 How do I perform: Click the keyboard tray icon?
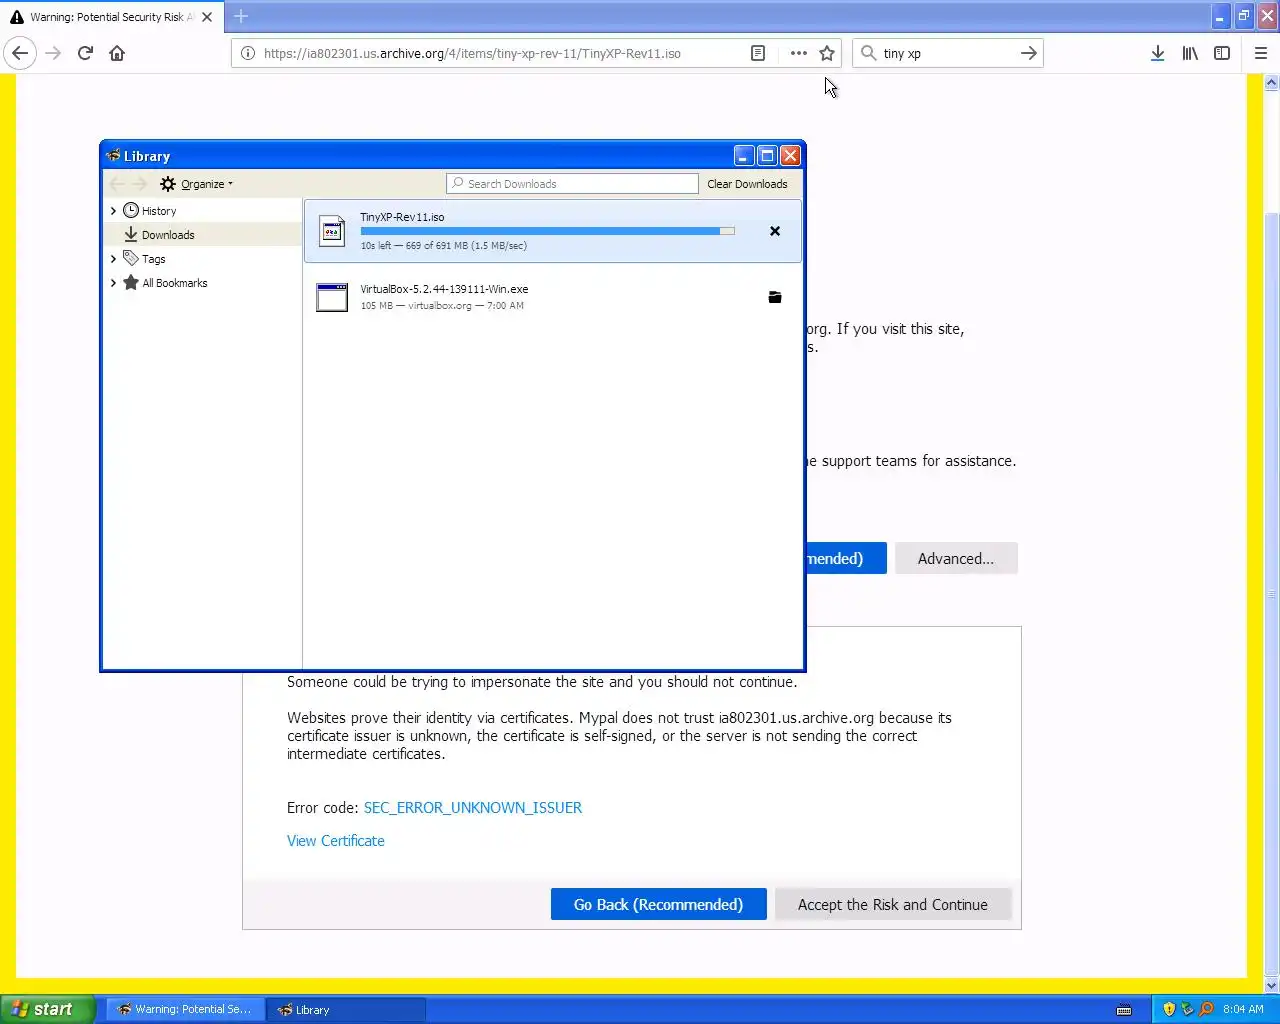[x=1124, y=1009]
